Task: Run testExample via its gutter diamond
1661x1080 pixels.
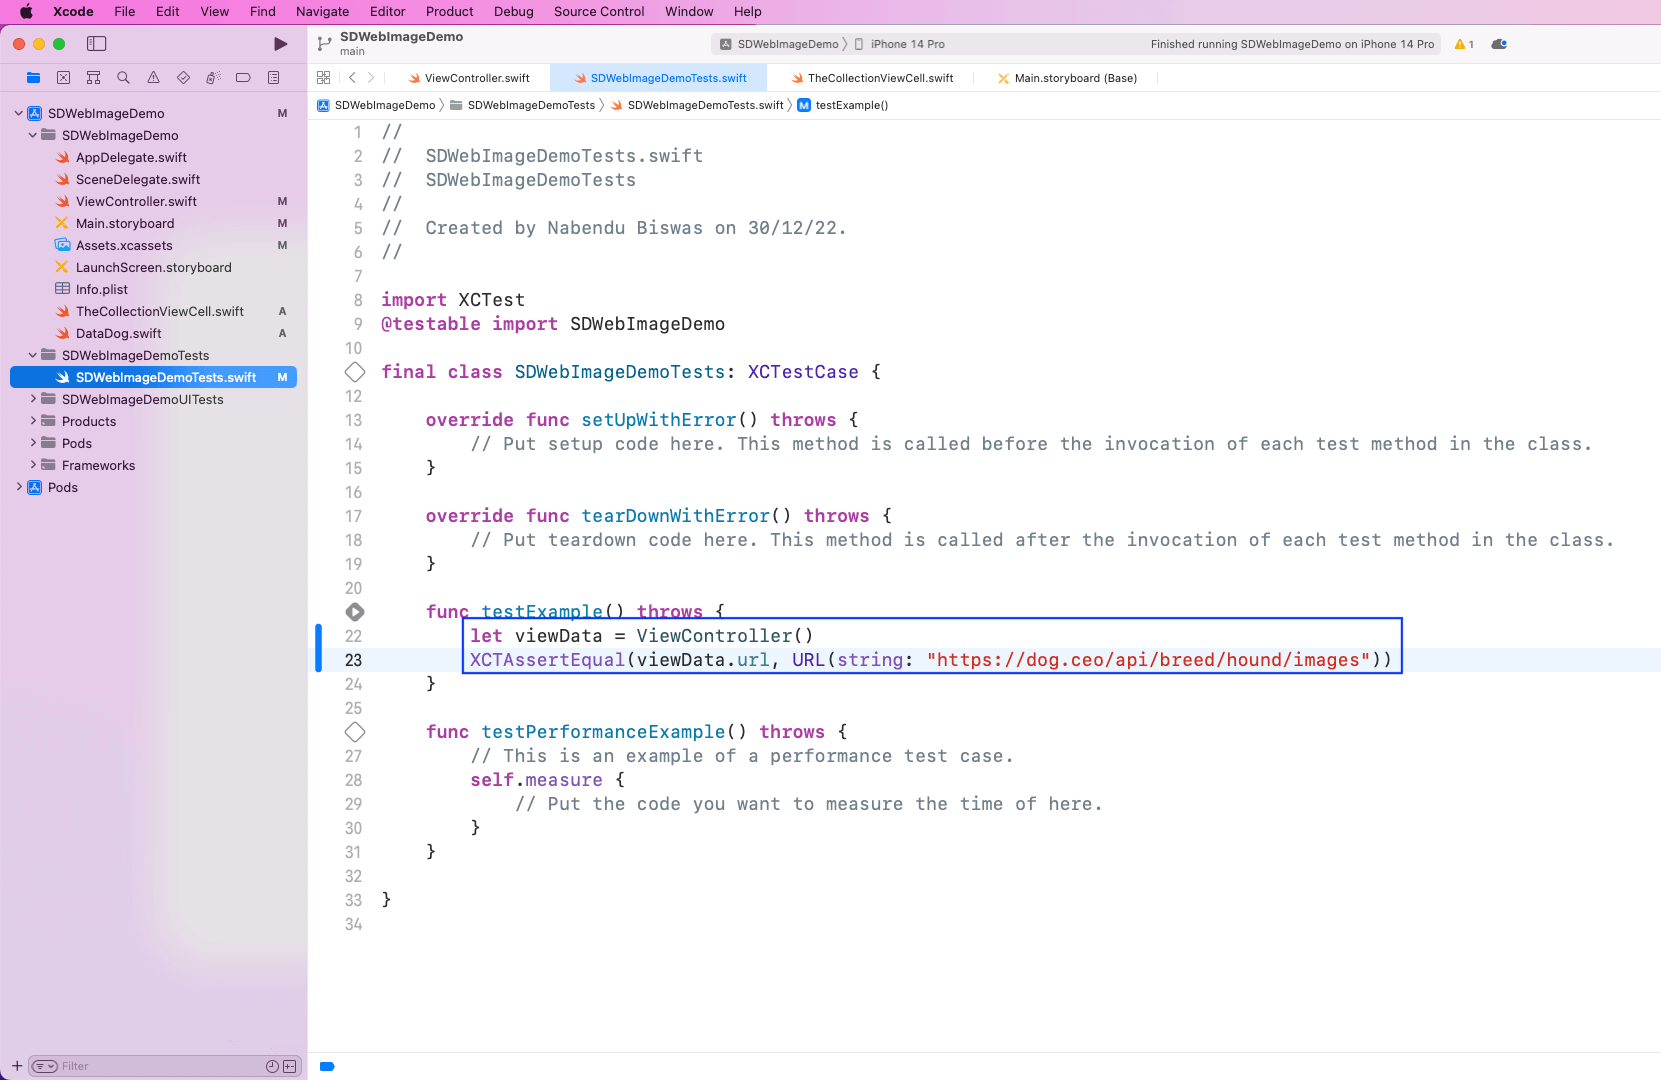Action: pyautogui.click(x=355, y=612)
